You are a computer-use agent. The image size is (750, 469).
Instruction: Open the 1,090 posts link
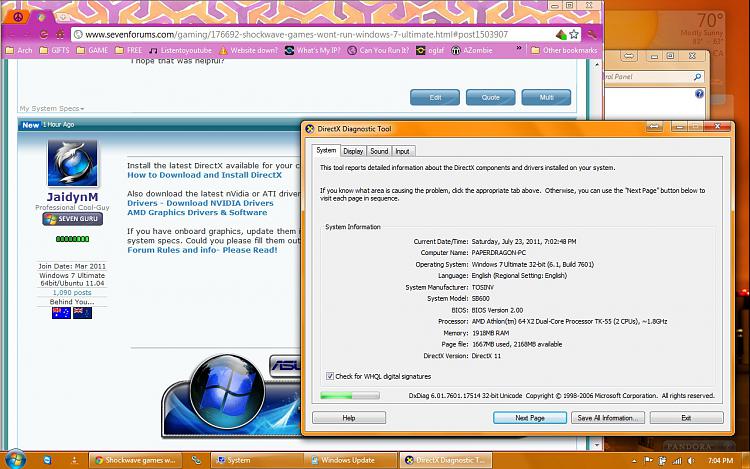tap(72, 293)
